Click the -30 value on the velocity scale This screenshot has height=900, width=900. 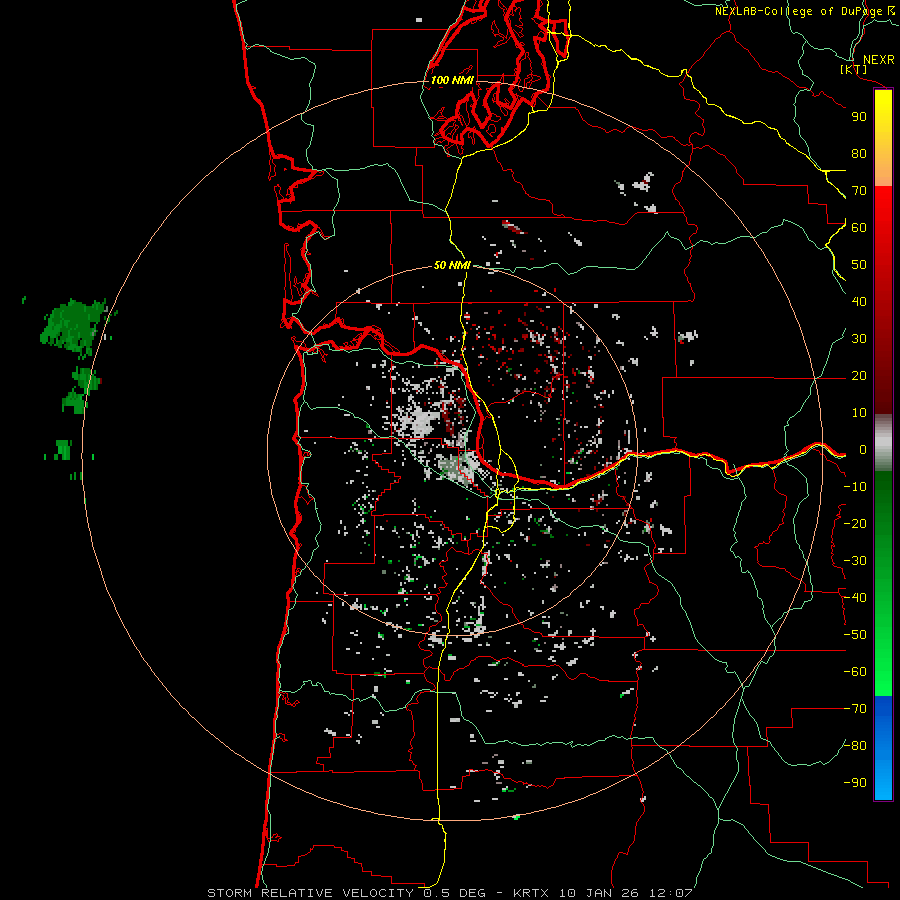click(x=855, y=561)
